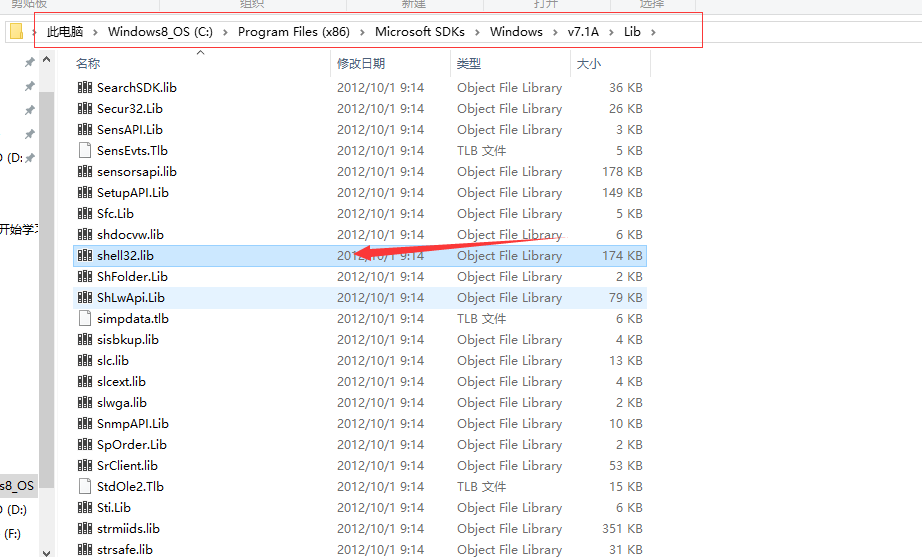
Task: Click the SpOrder.Lib file icon
Action: 85,445
